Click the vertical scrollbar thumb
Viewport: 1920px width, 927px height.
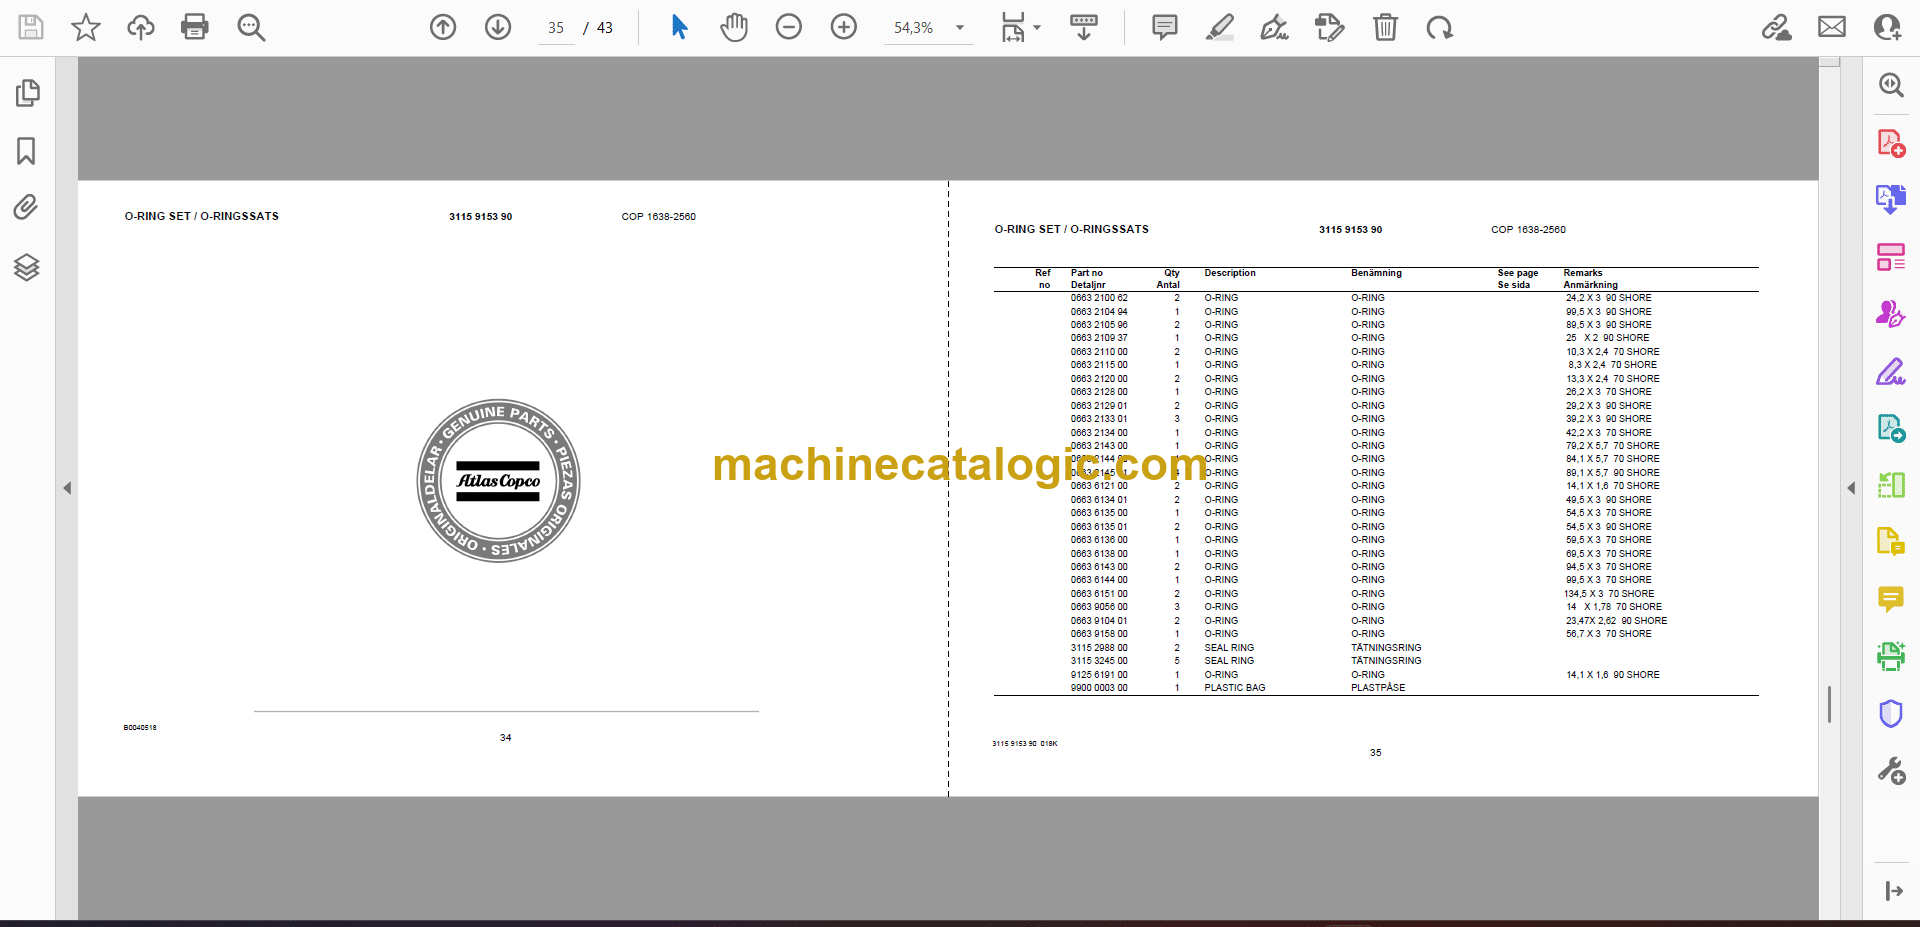[x=1829, y=704]
